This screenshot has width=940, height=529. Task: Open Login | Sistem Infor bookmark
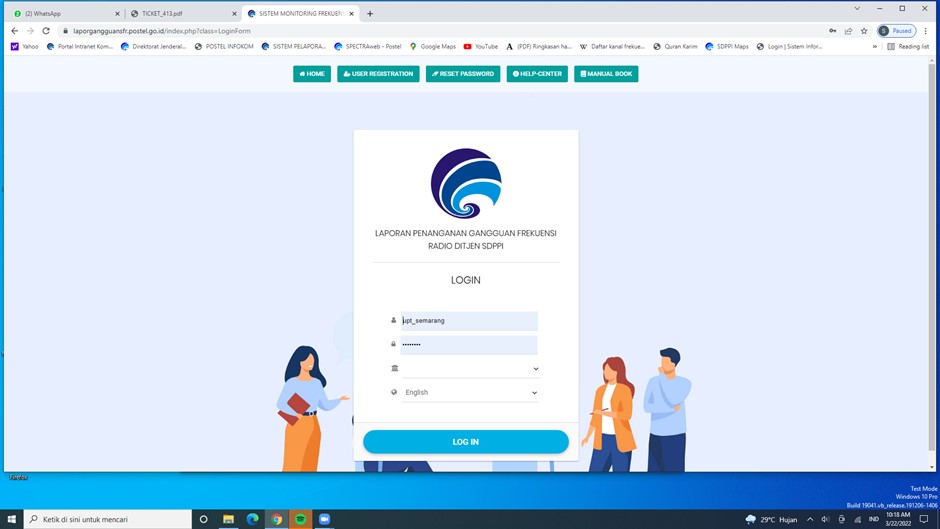789,46
